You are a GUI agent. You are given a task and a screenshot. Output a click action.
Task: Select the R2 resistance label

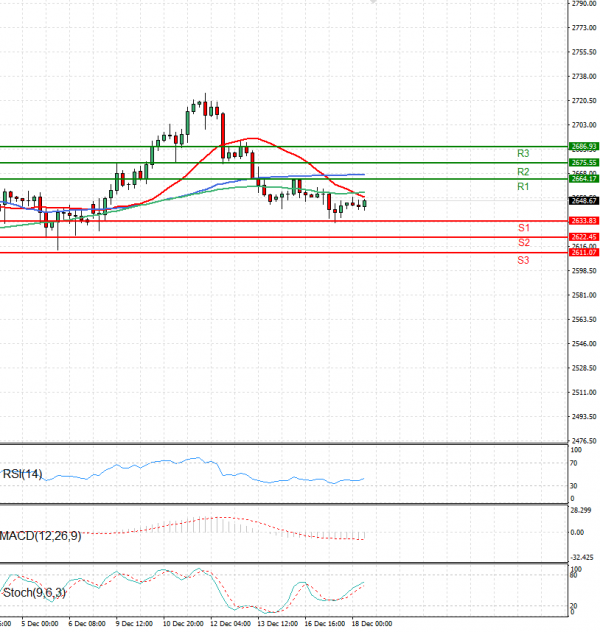523,172
